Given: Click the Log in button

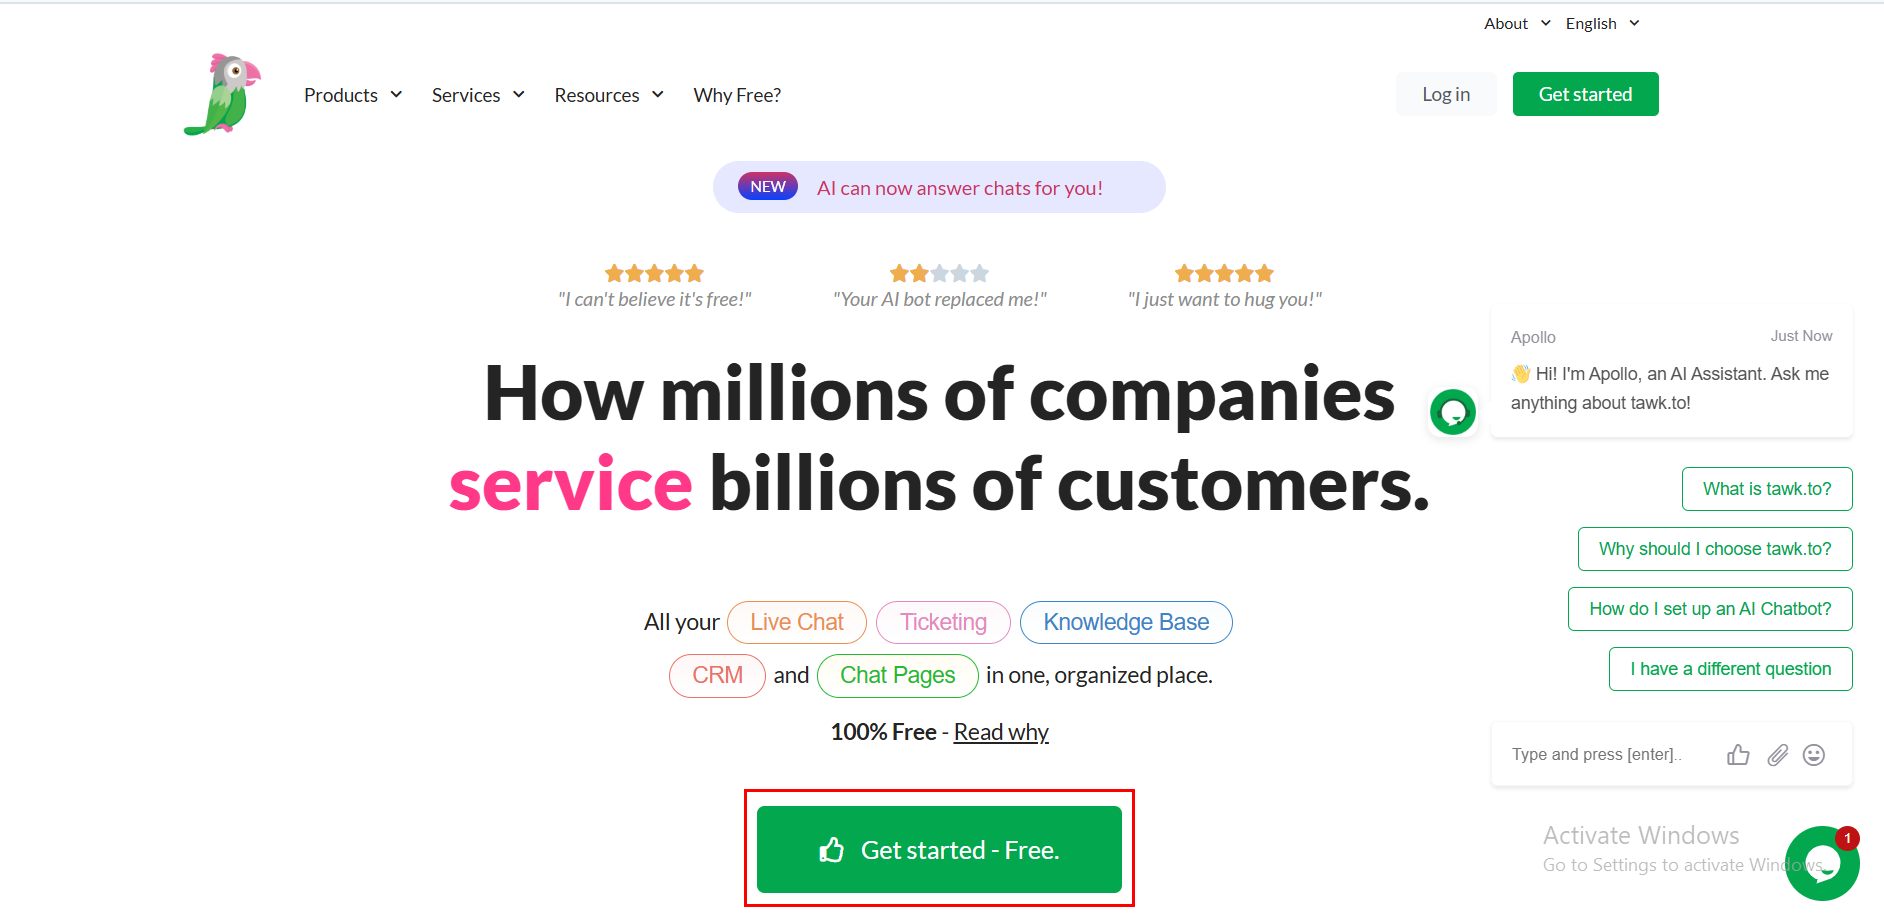Looking at the screenshot, I should [x=1446, y=94].
